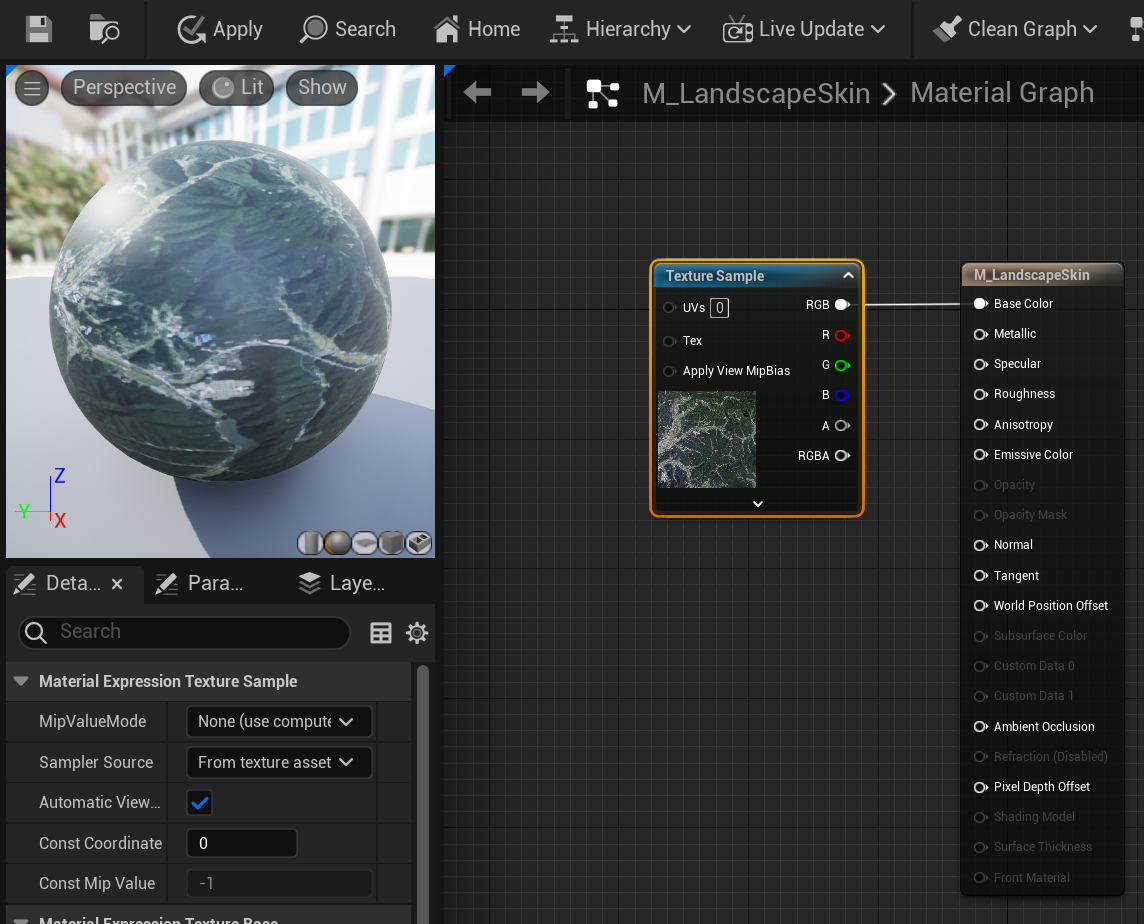Navigate back in the graph history
The height and width of the screenshot is (924, 1144).
pyautogui.click(x=477, y=93)
